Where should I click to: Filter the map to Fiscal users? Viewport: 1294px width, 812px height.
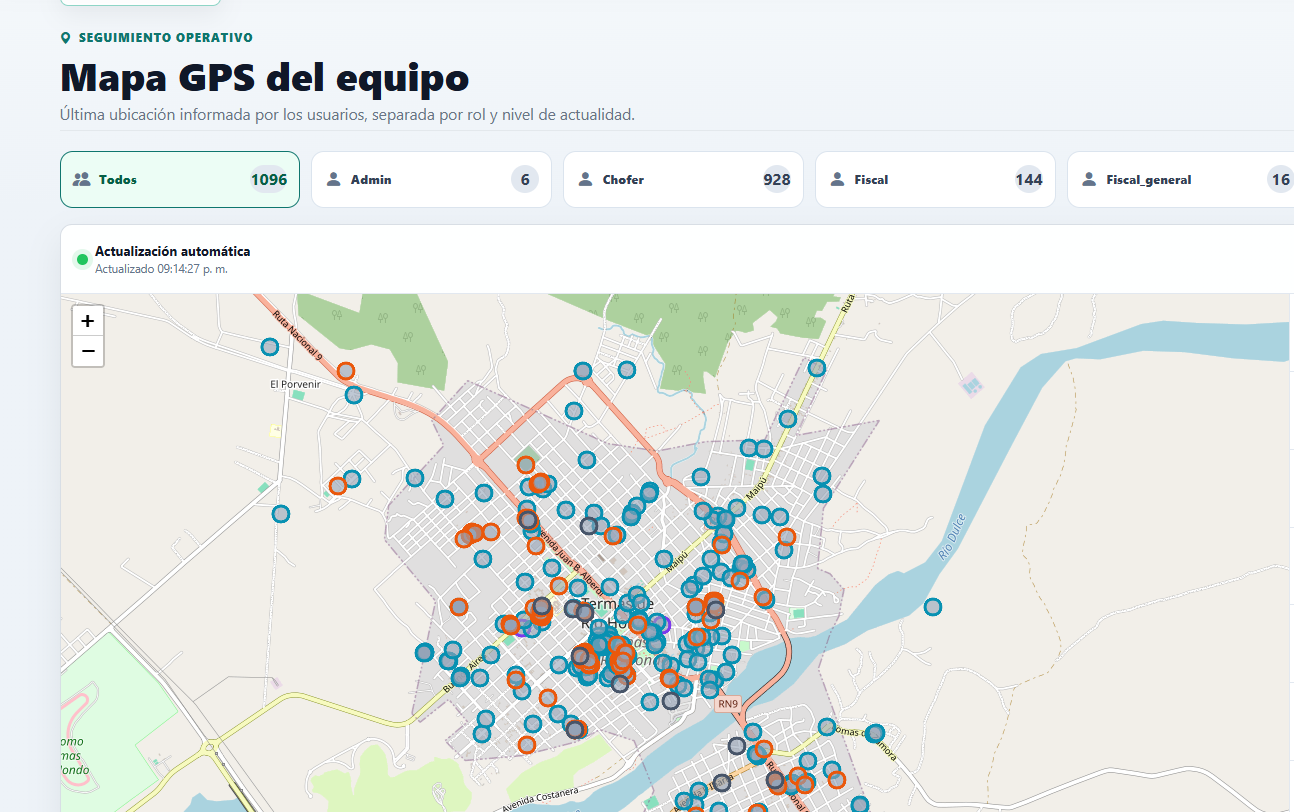pos(935,180)
